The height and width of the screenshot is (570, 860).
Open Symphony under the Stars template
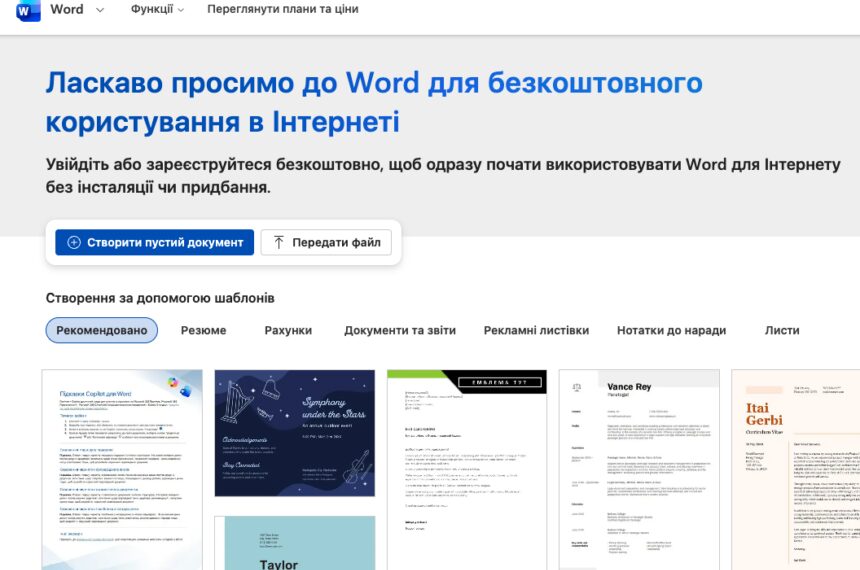tap(295, 433)
